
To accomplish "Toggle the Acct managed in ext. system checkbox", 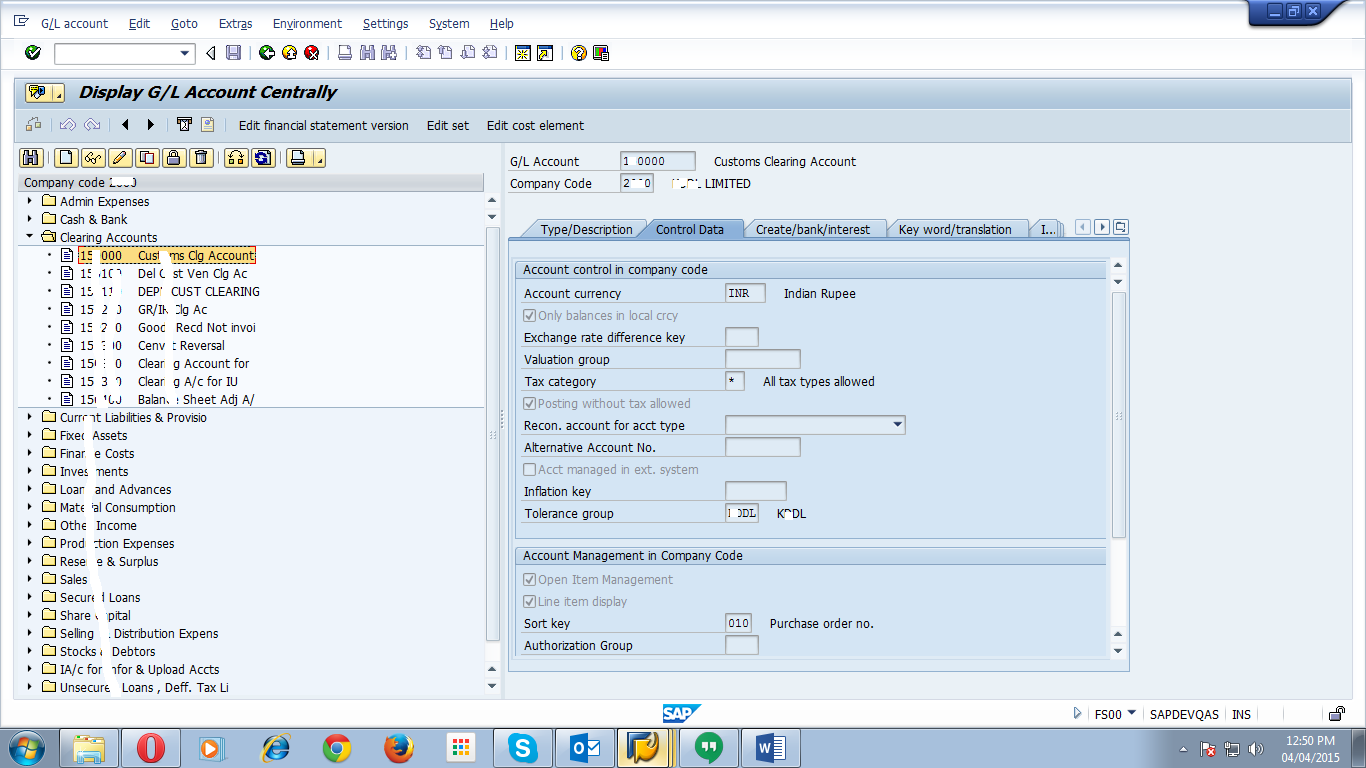I will tap(529, 469).
